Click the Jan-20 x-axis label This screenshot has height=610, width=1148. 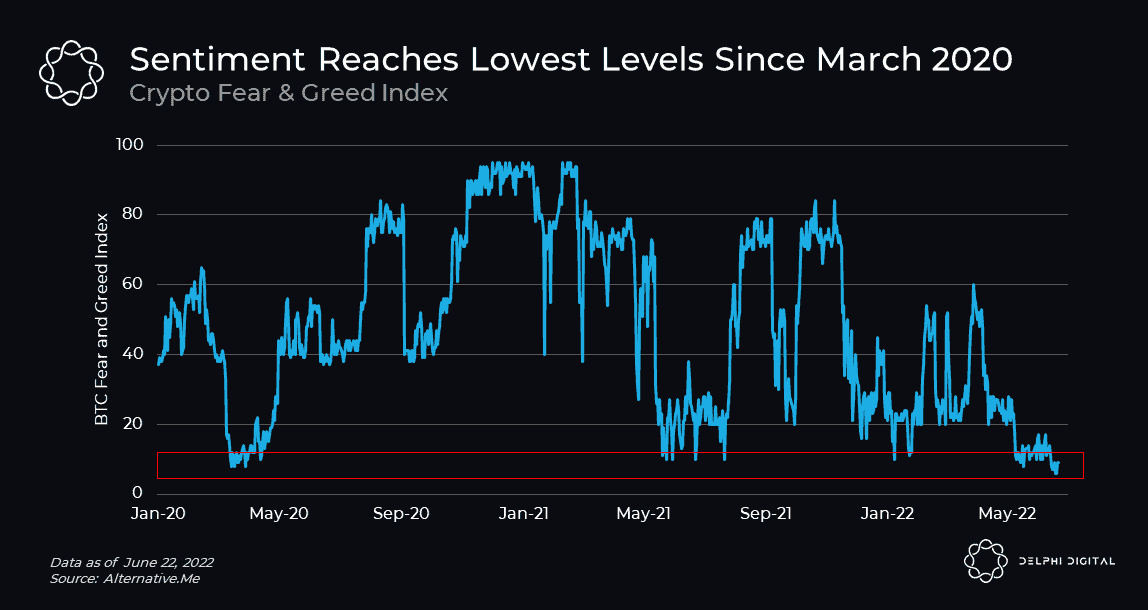(x=158, y=514)
